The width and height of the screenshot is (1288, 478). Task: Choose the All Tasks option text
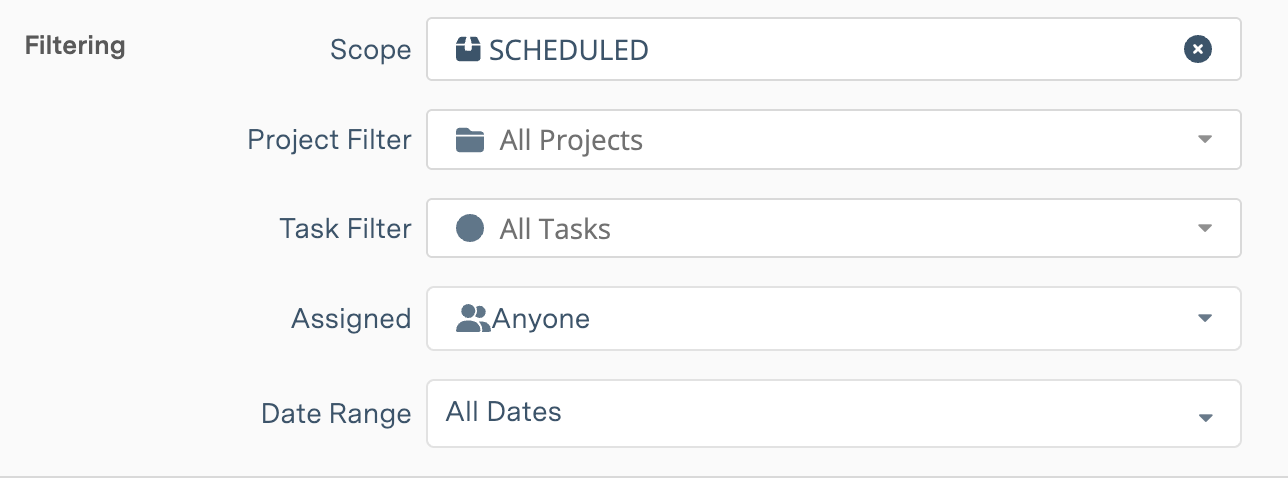pyautogui.click(x=555, y=230)
